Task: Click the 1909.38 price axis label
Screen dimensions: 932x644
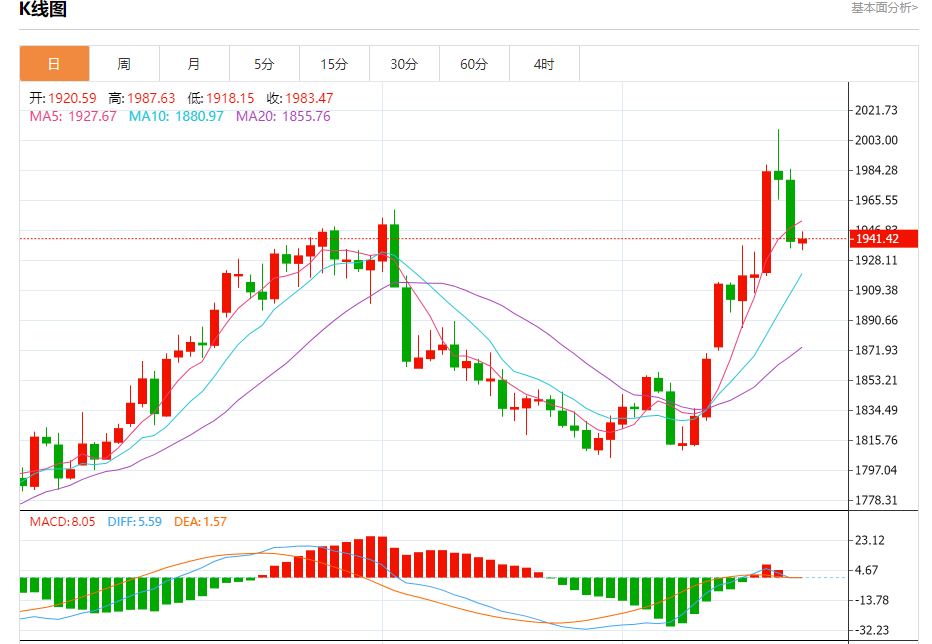Action: pos(876,290)
